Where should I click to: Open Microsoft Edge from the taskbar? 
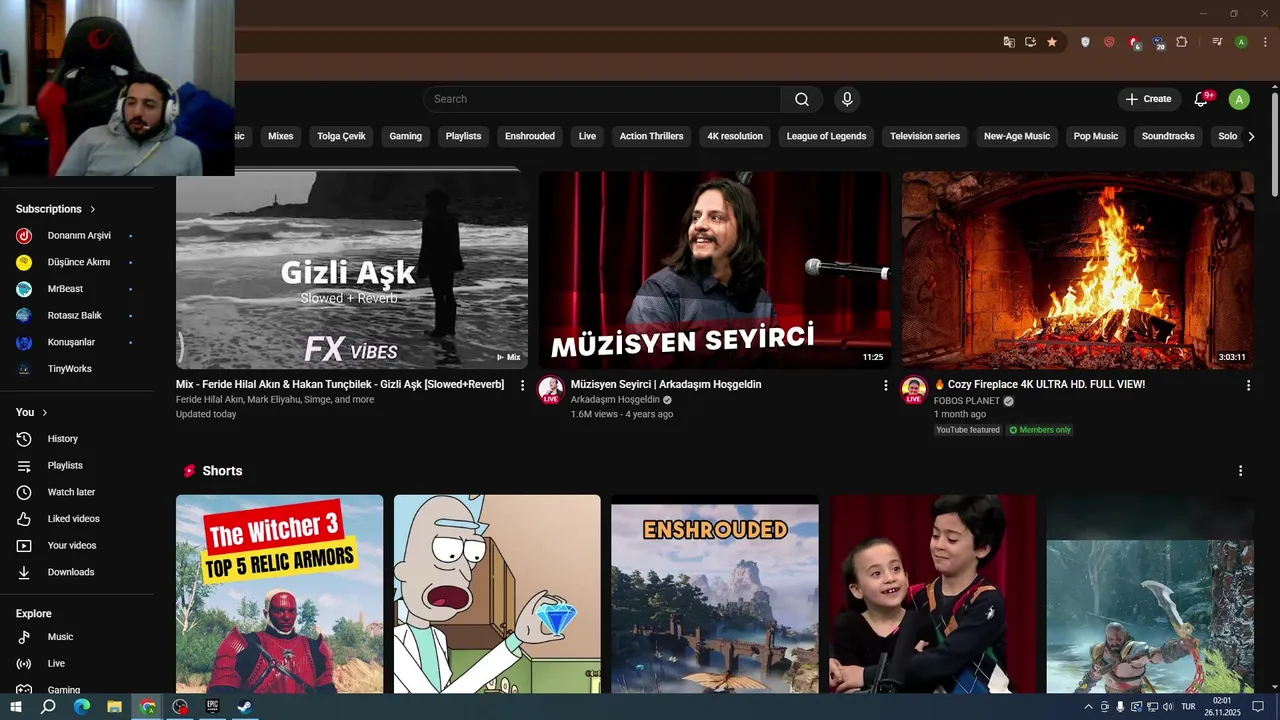(82, 706)
